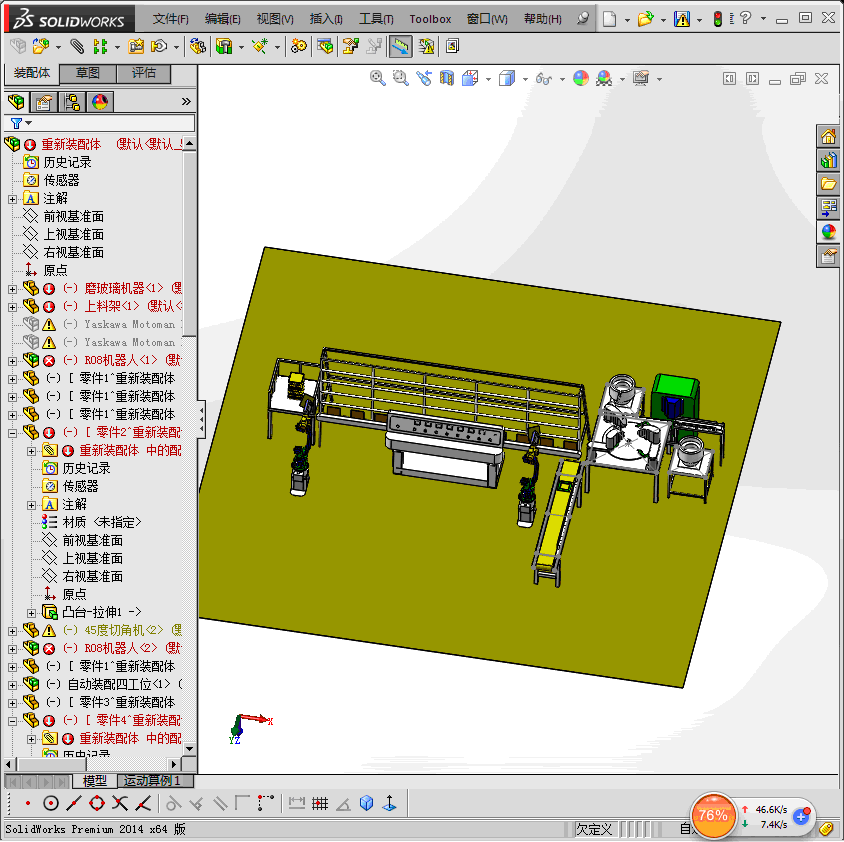Collapse the 零件4^重新装配体 node
The width and height of the screenshot is (844, 842).
12,721
